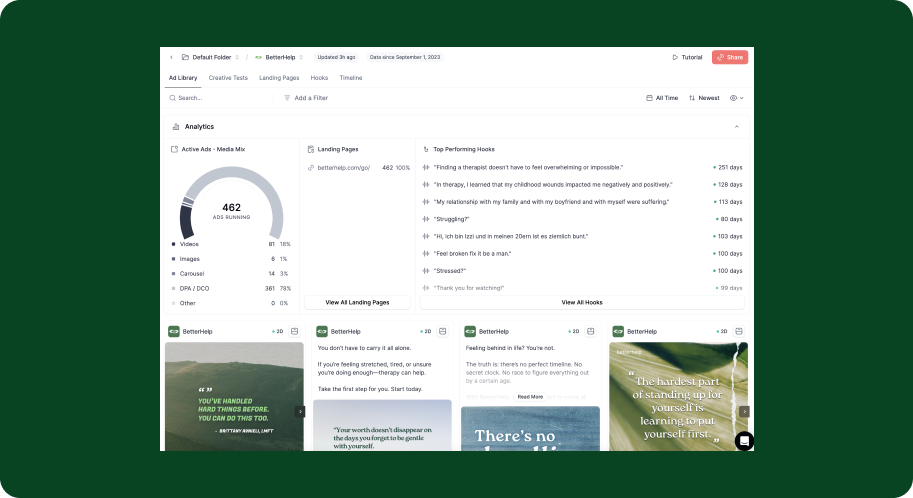Play the "Feel broken fix it" hook icon

coord(426,253)
